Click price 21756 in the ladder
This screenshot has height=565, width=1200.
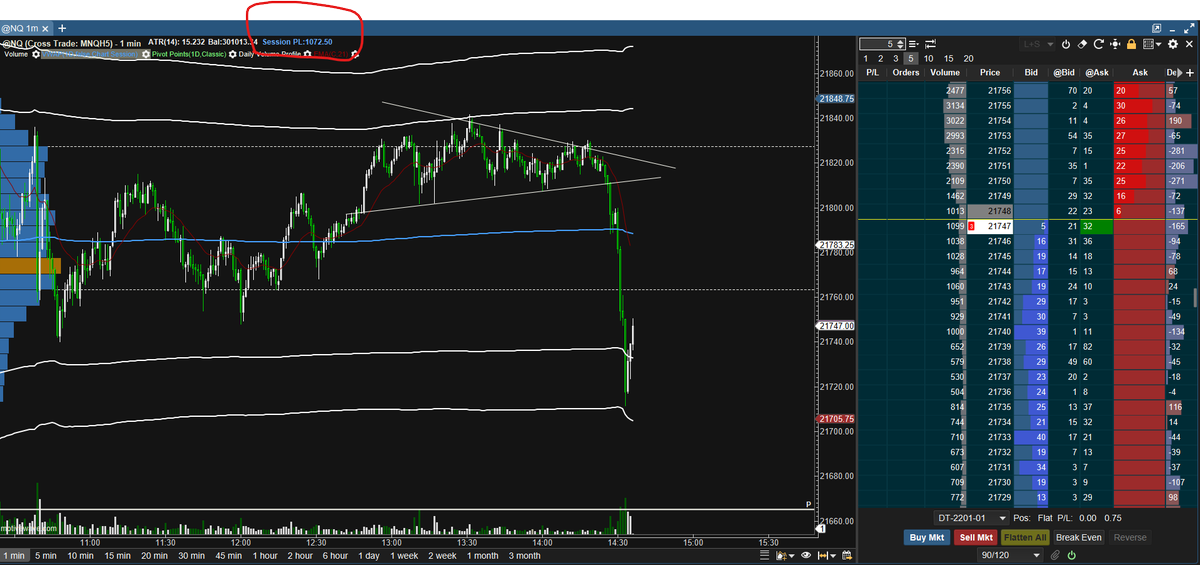[999, 91]
